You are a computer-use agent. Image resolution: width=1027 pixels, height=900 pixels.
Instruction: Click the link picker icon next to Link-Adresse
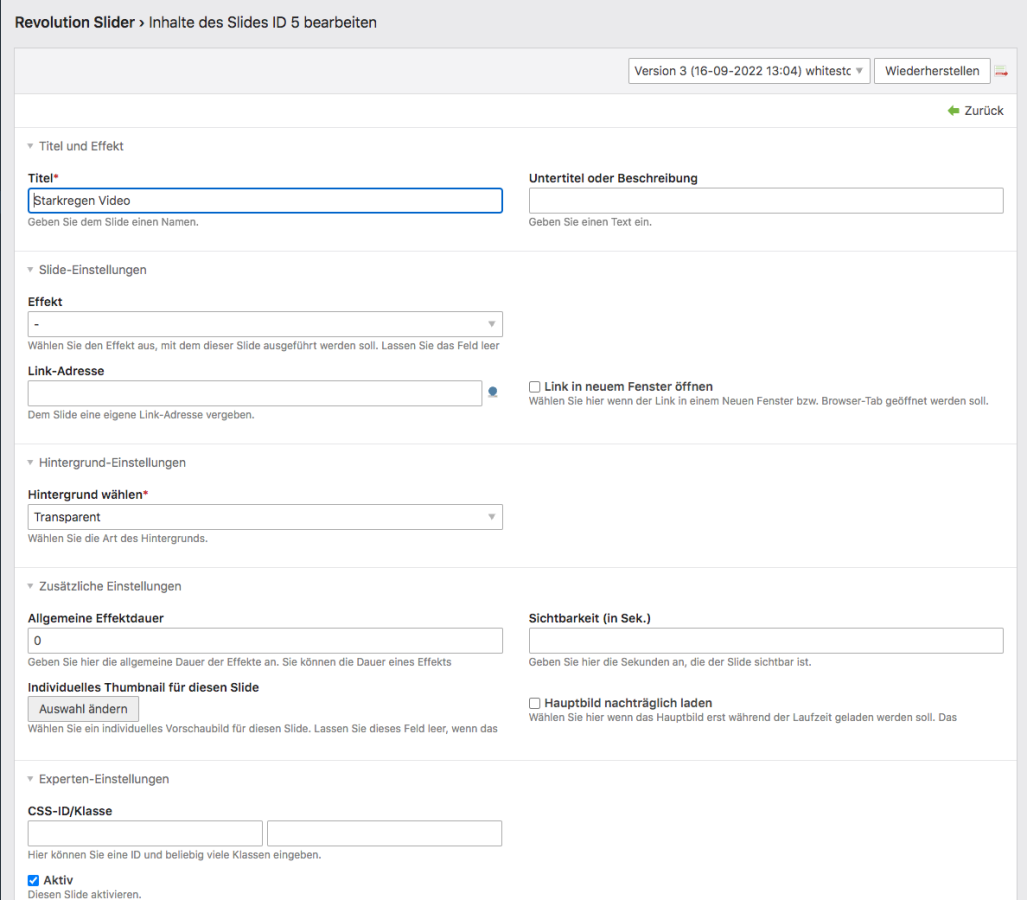point(492,393)
